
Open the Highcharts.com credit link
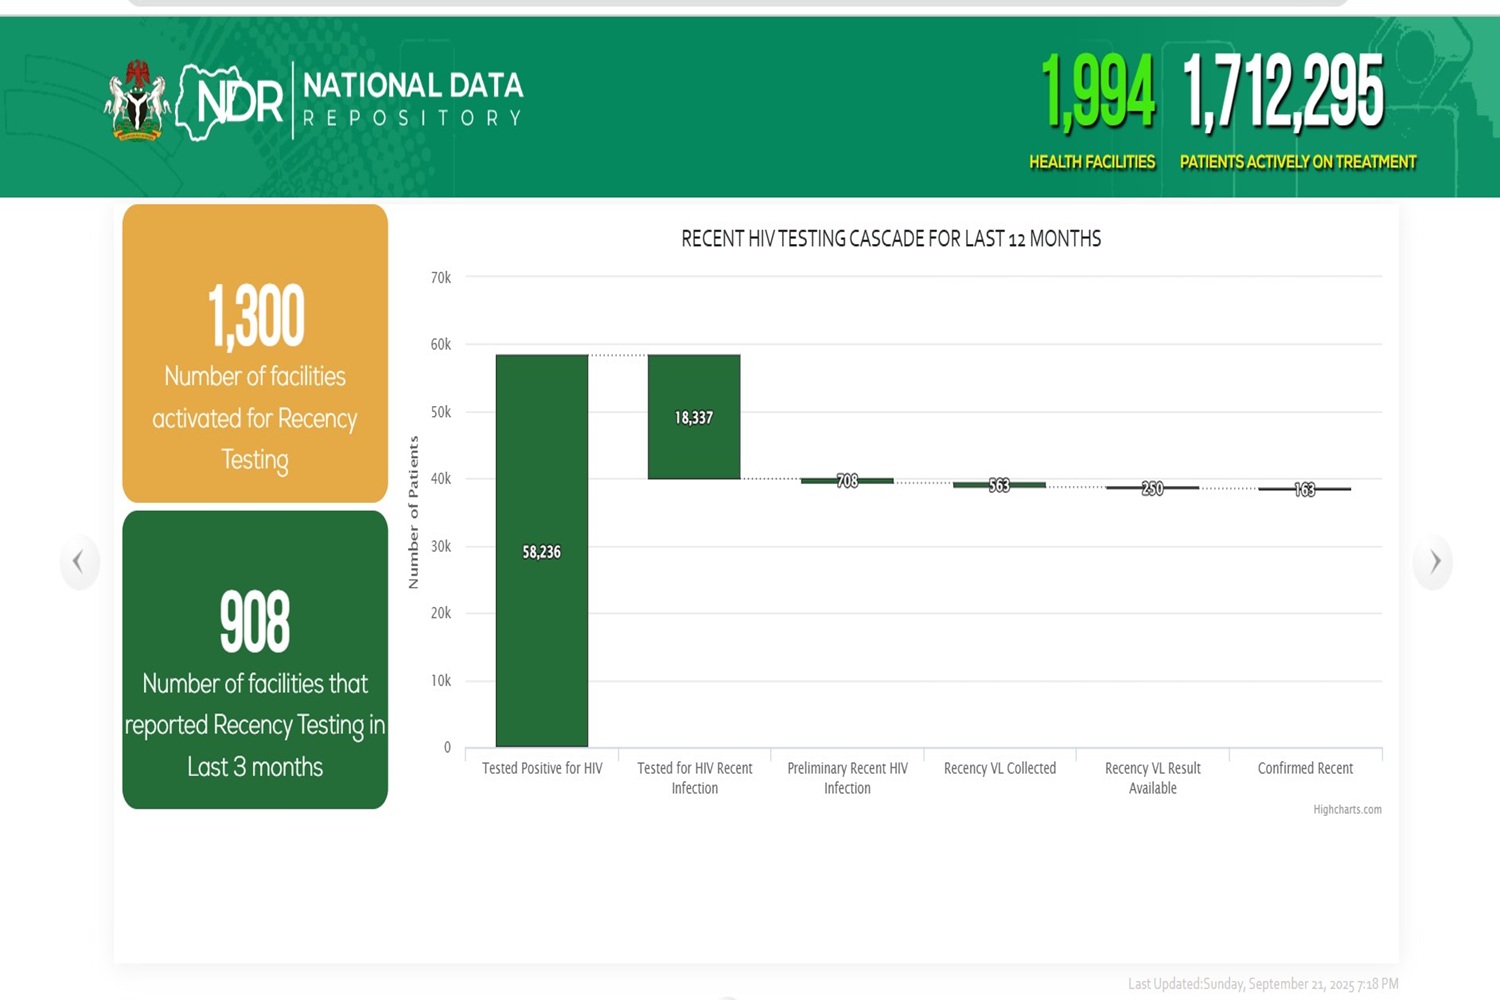pos(1346,810)
